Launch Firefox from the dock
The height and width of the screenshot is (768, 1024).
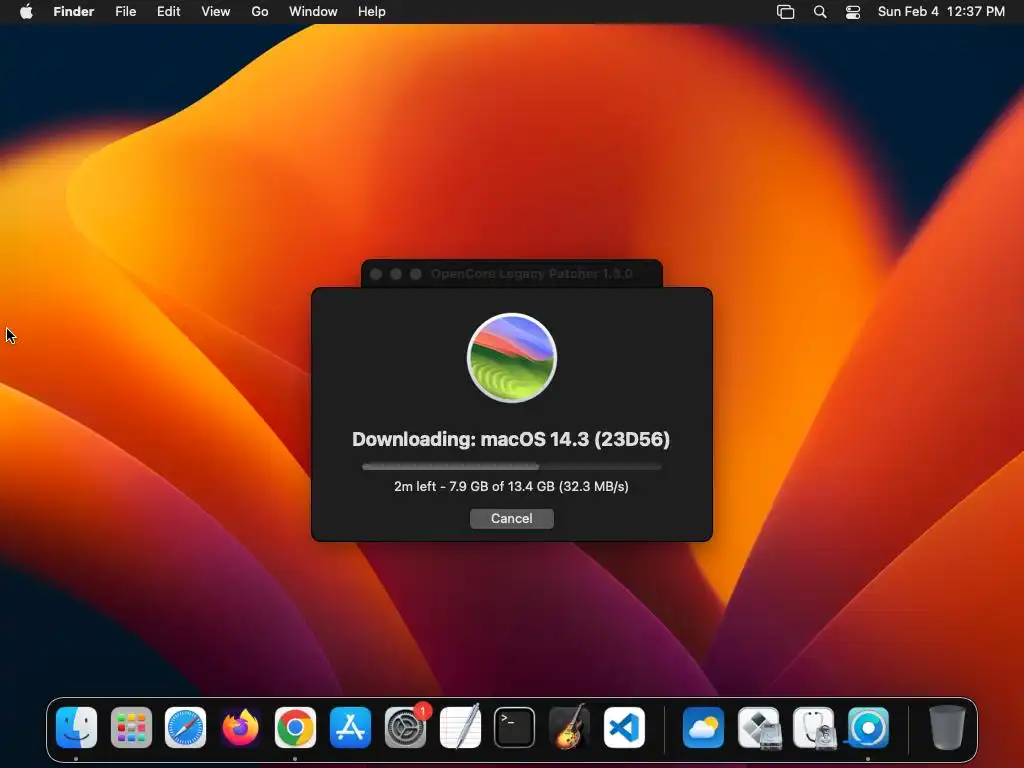[240, 727]
